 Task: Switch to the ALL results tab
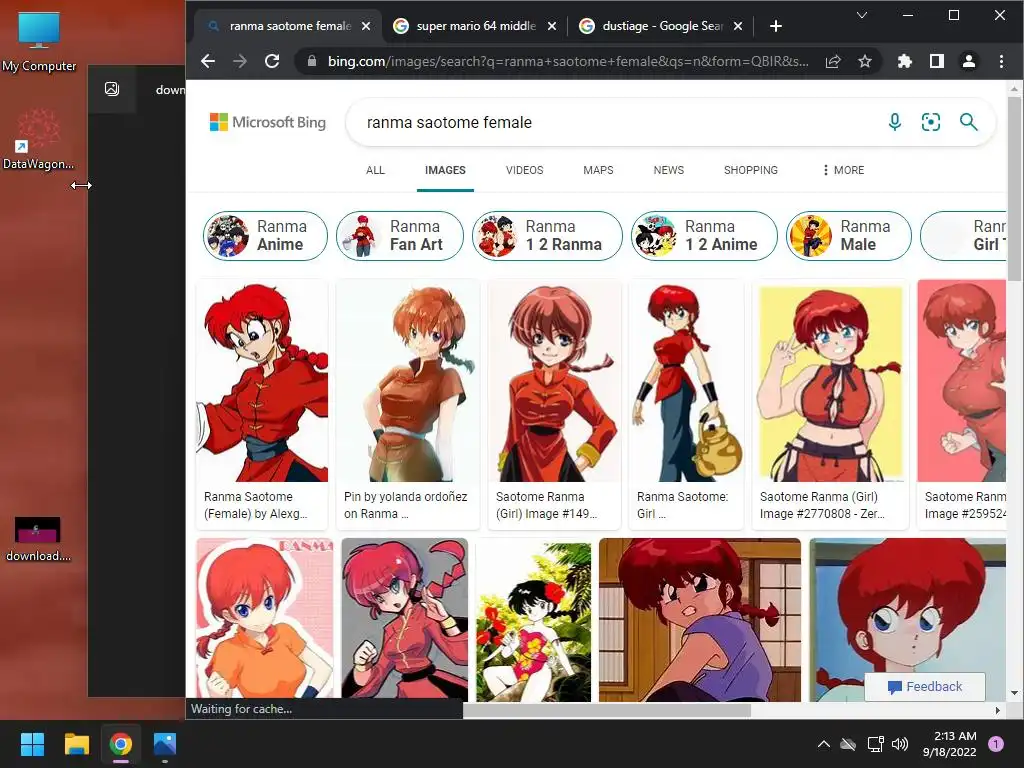tap(376, 170)
